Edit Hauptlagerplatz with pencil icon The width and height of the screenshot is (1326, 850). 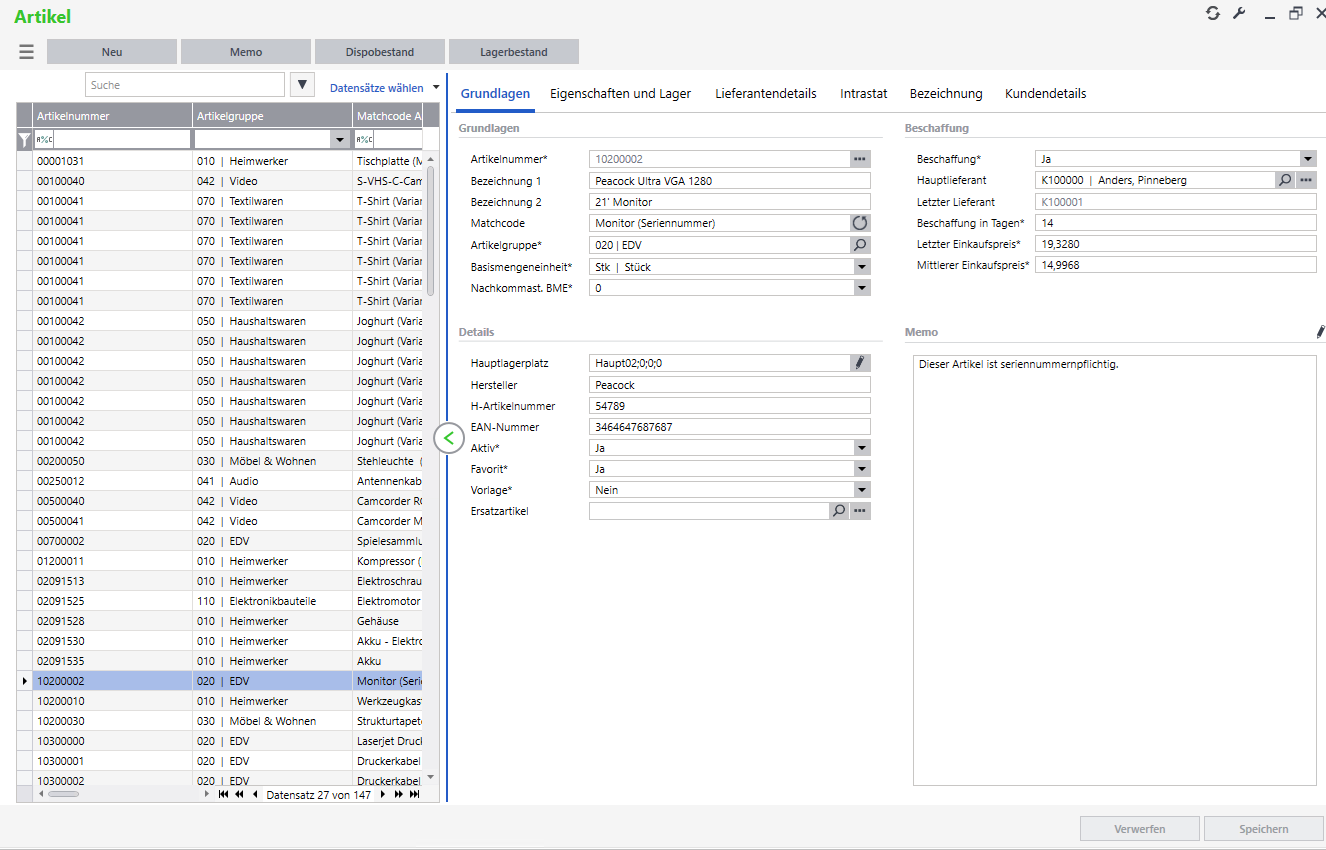(860, 363)
